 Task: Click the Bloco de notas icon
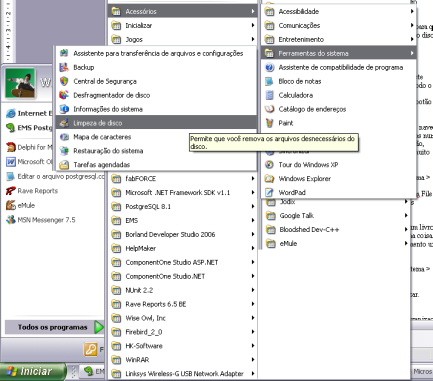pyautogui.click(x=269, y=81)
